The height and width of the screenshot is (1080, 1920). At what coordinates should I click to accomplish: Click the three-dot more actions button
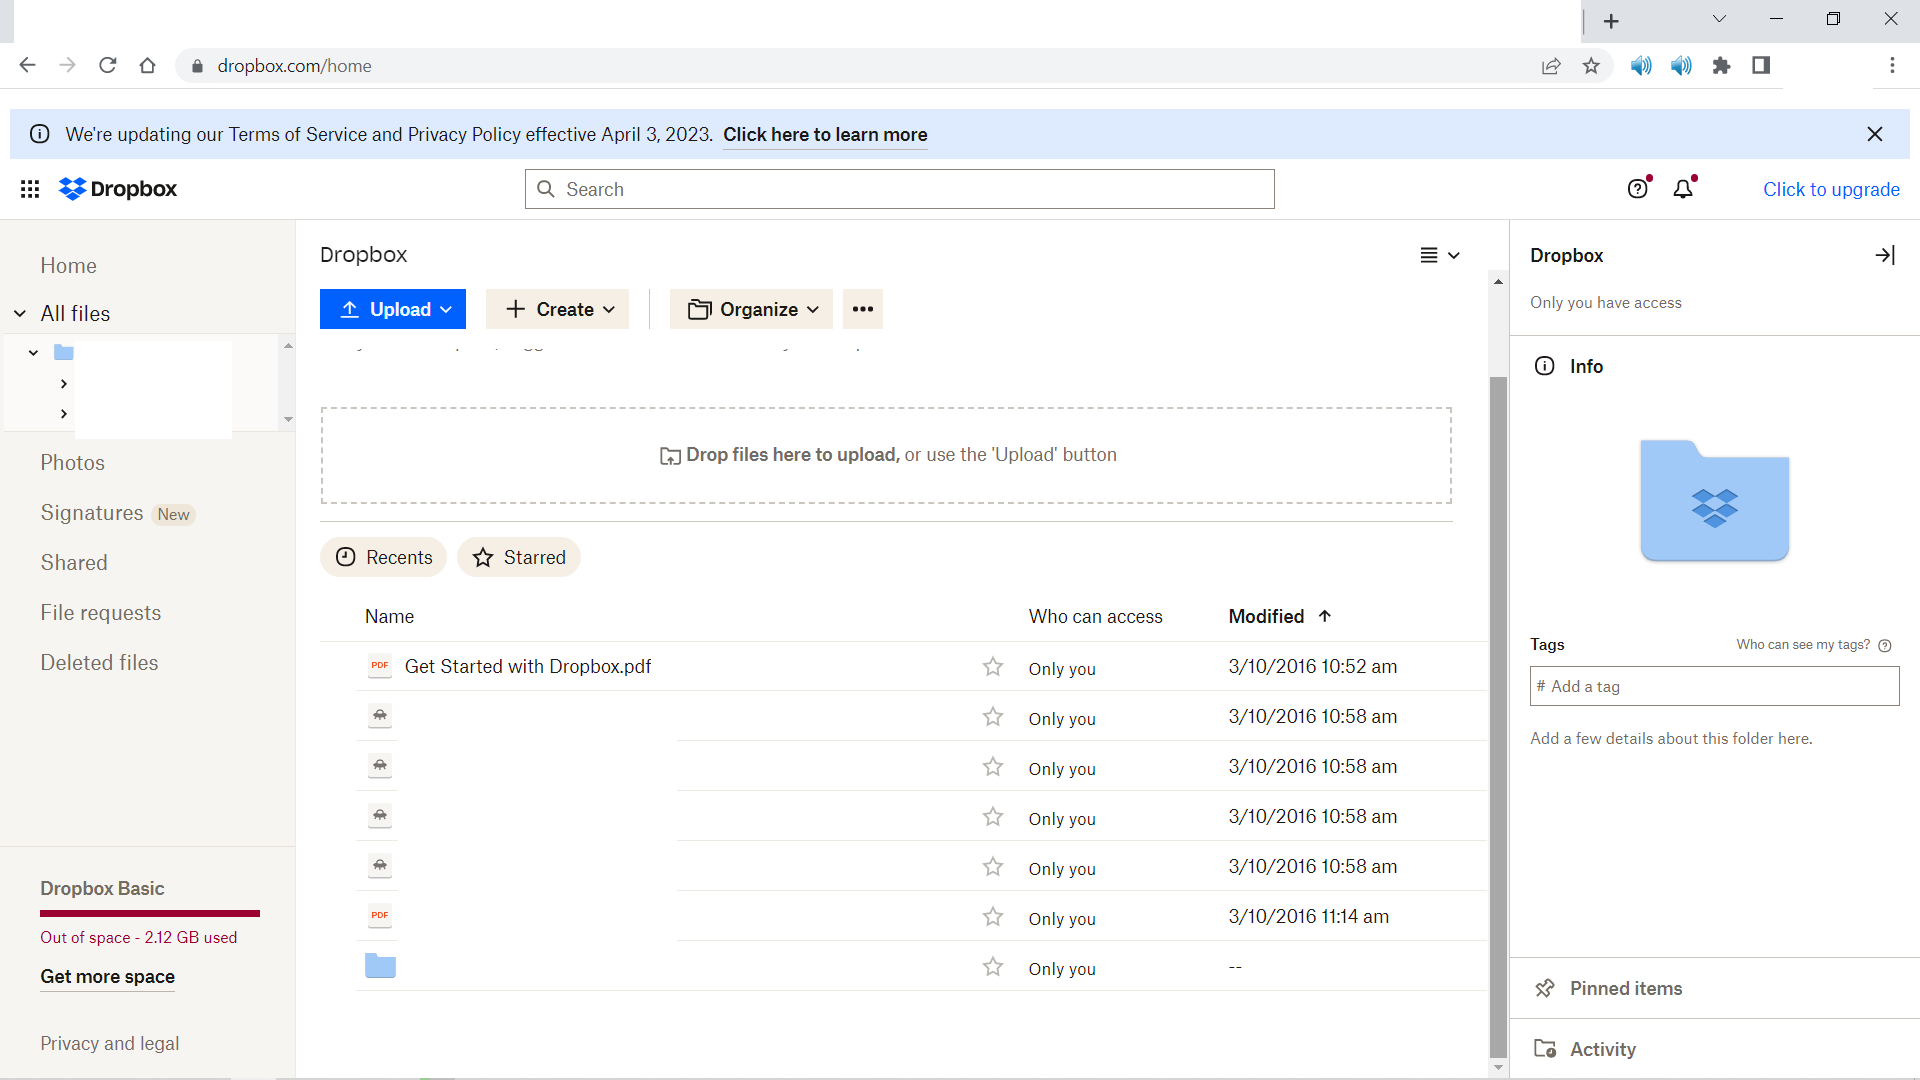tap(862, 309)
